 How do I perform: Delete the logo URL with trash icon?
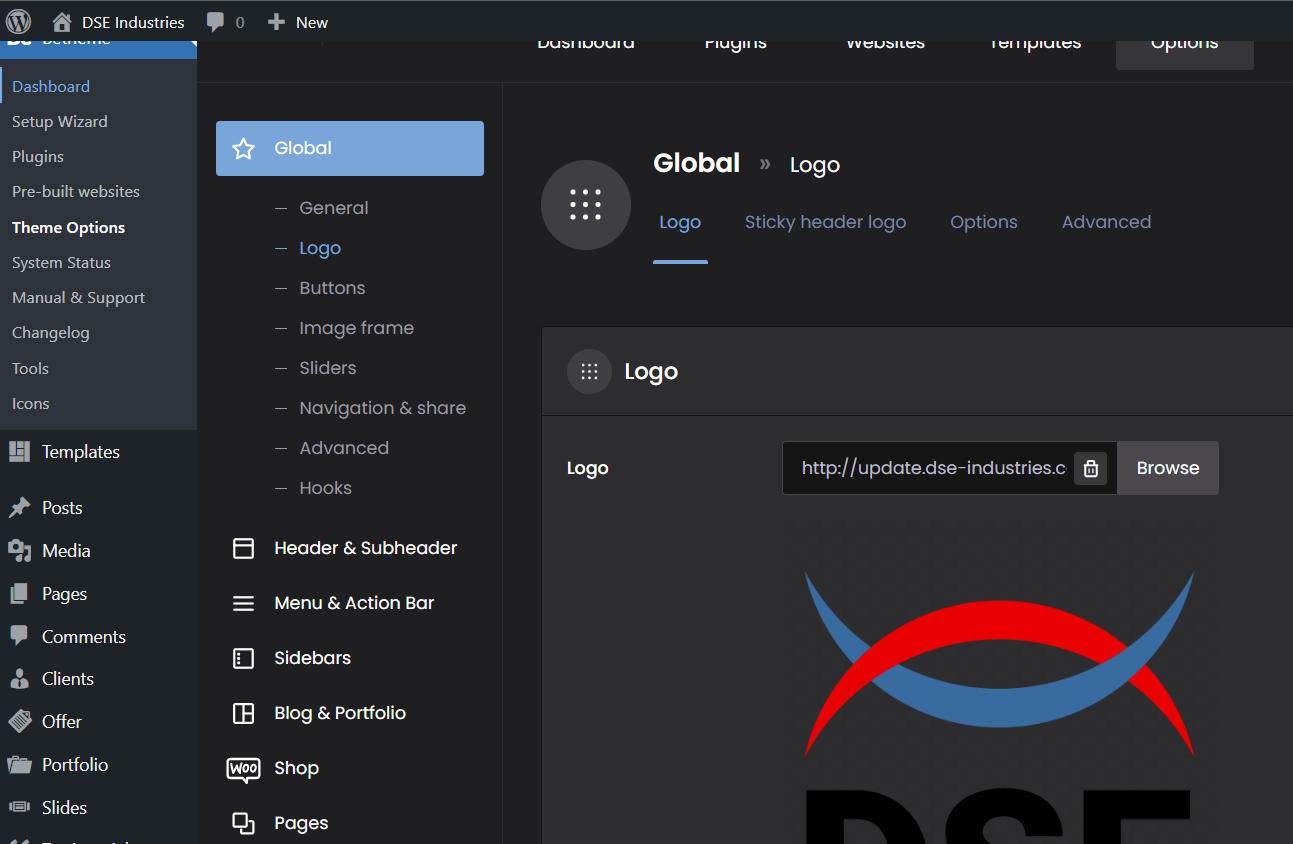point(1091,468)
